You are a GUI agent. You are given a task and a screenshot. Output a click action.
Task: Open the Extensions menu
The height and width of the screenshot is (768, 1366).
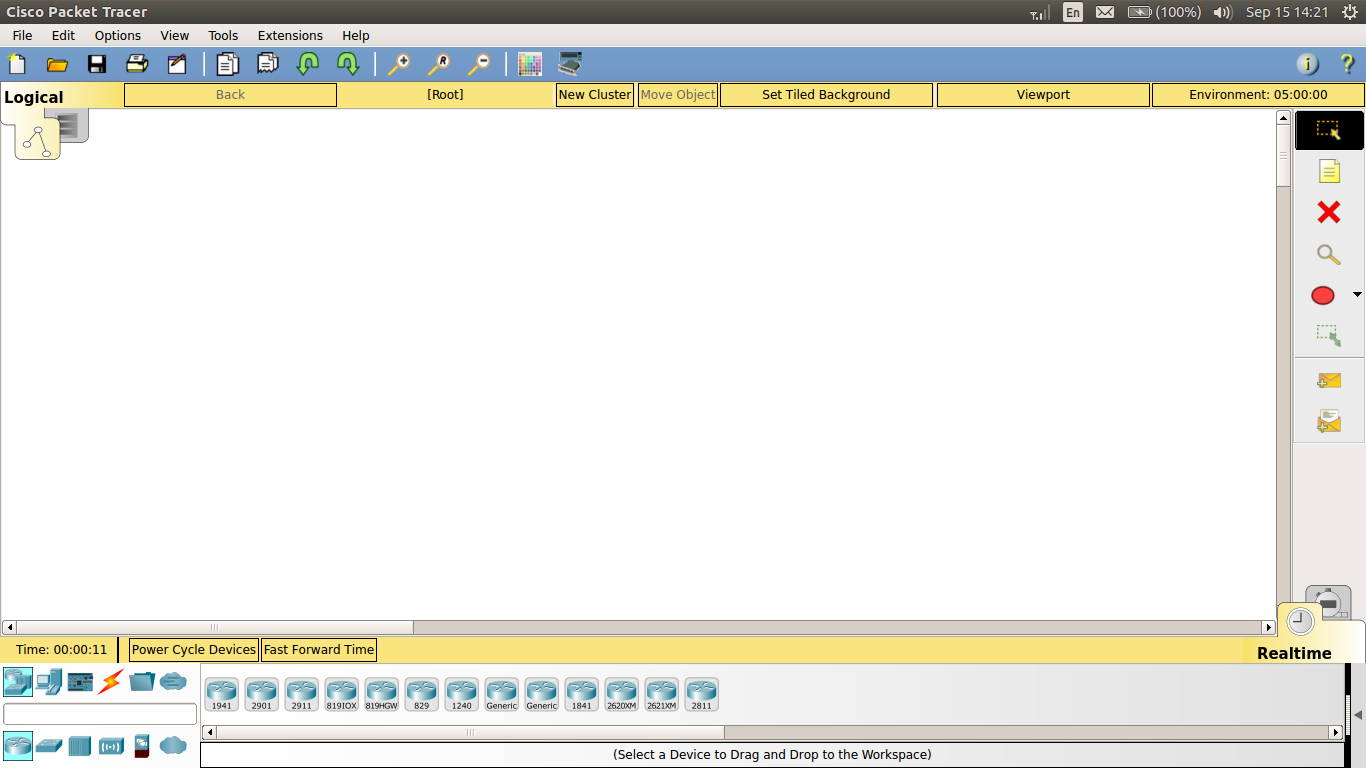click(290, 35)
